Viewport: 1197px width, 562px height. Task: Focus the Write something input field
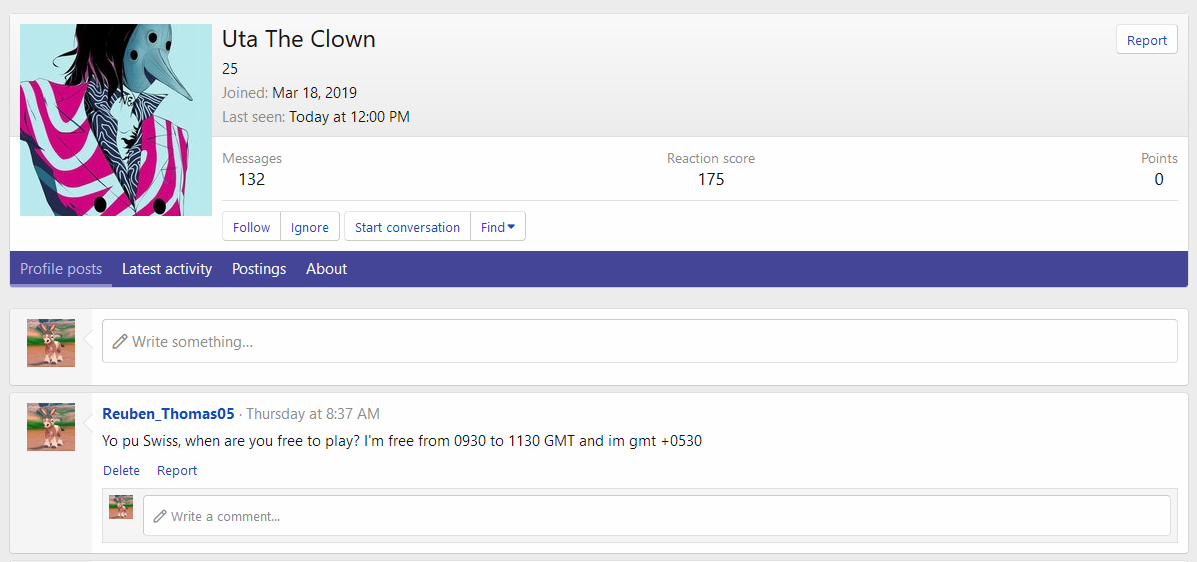click(x=640, y=341)
